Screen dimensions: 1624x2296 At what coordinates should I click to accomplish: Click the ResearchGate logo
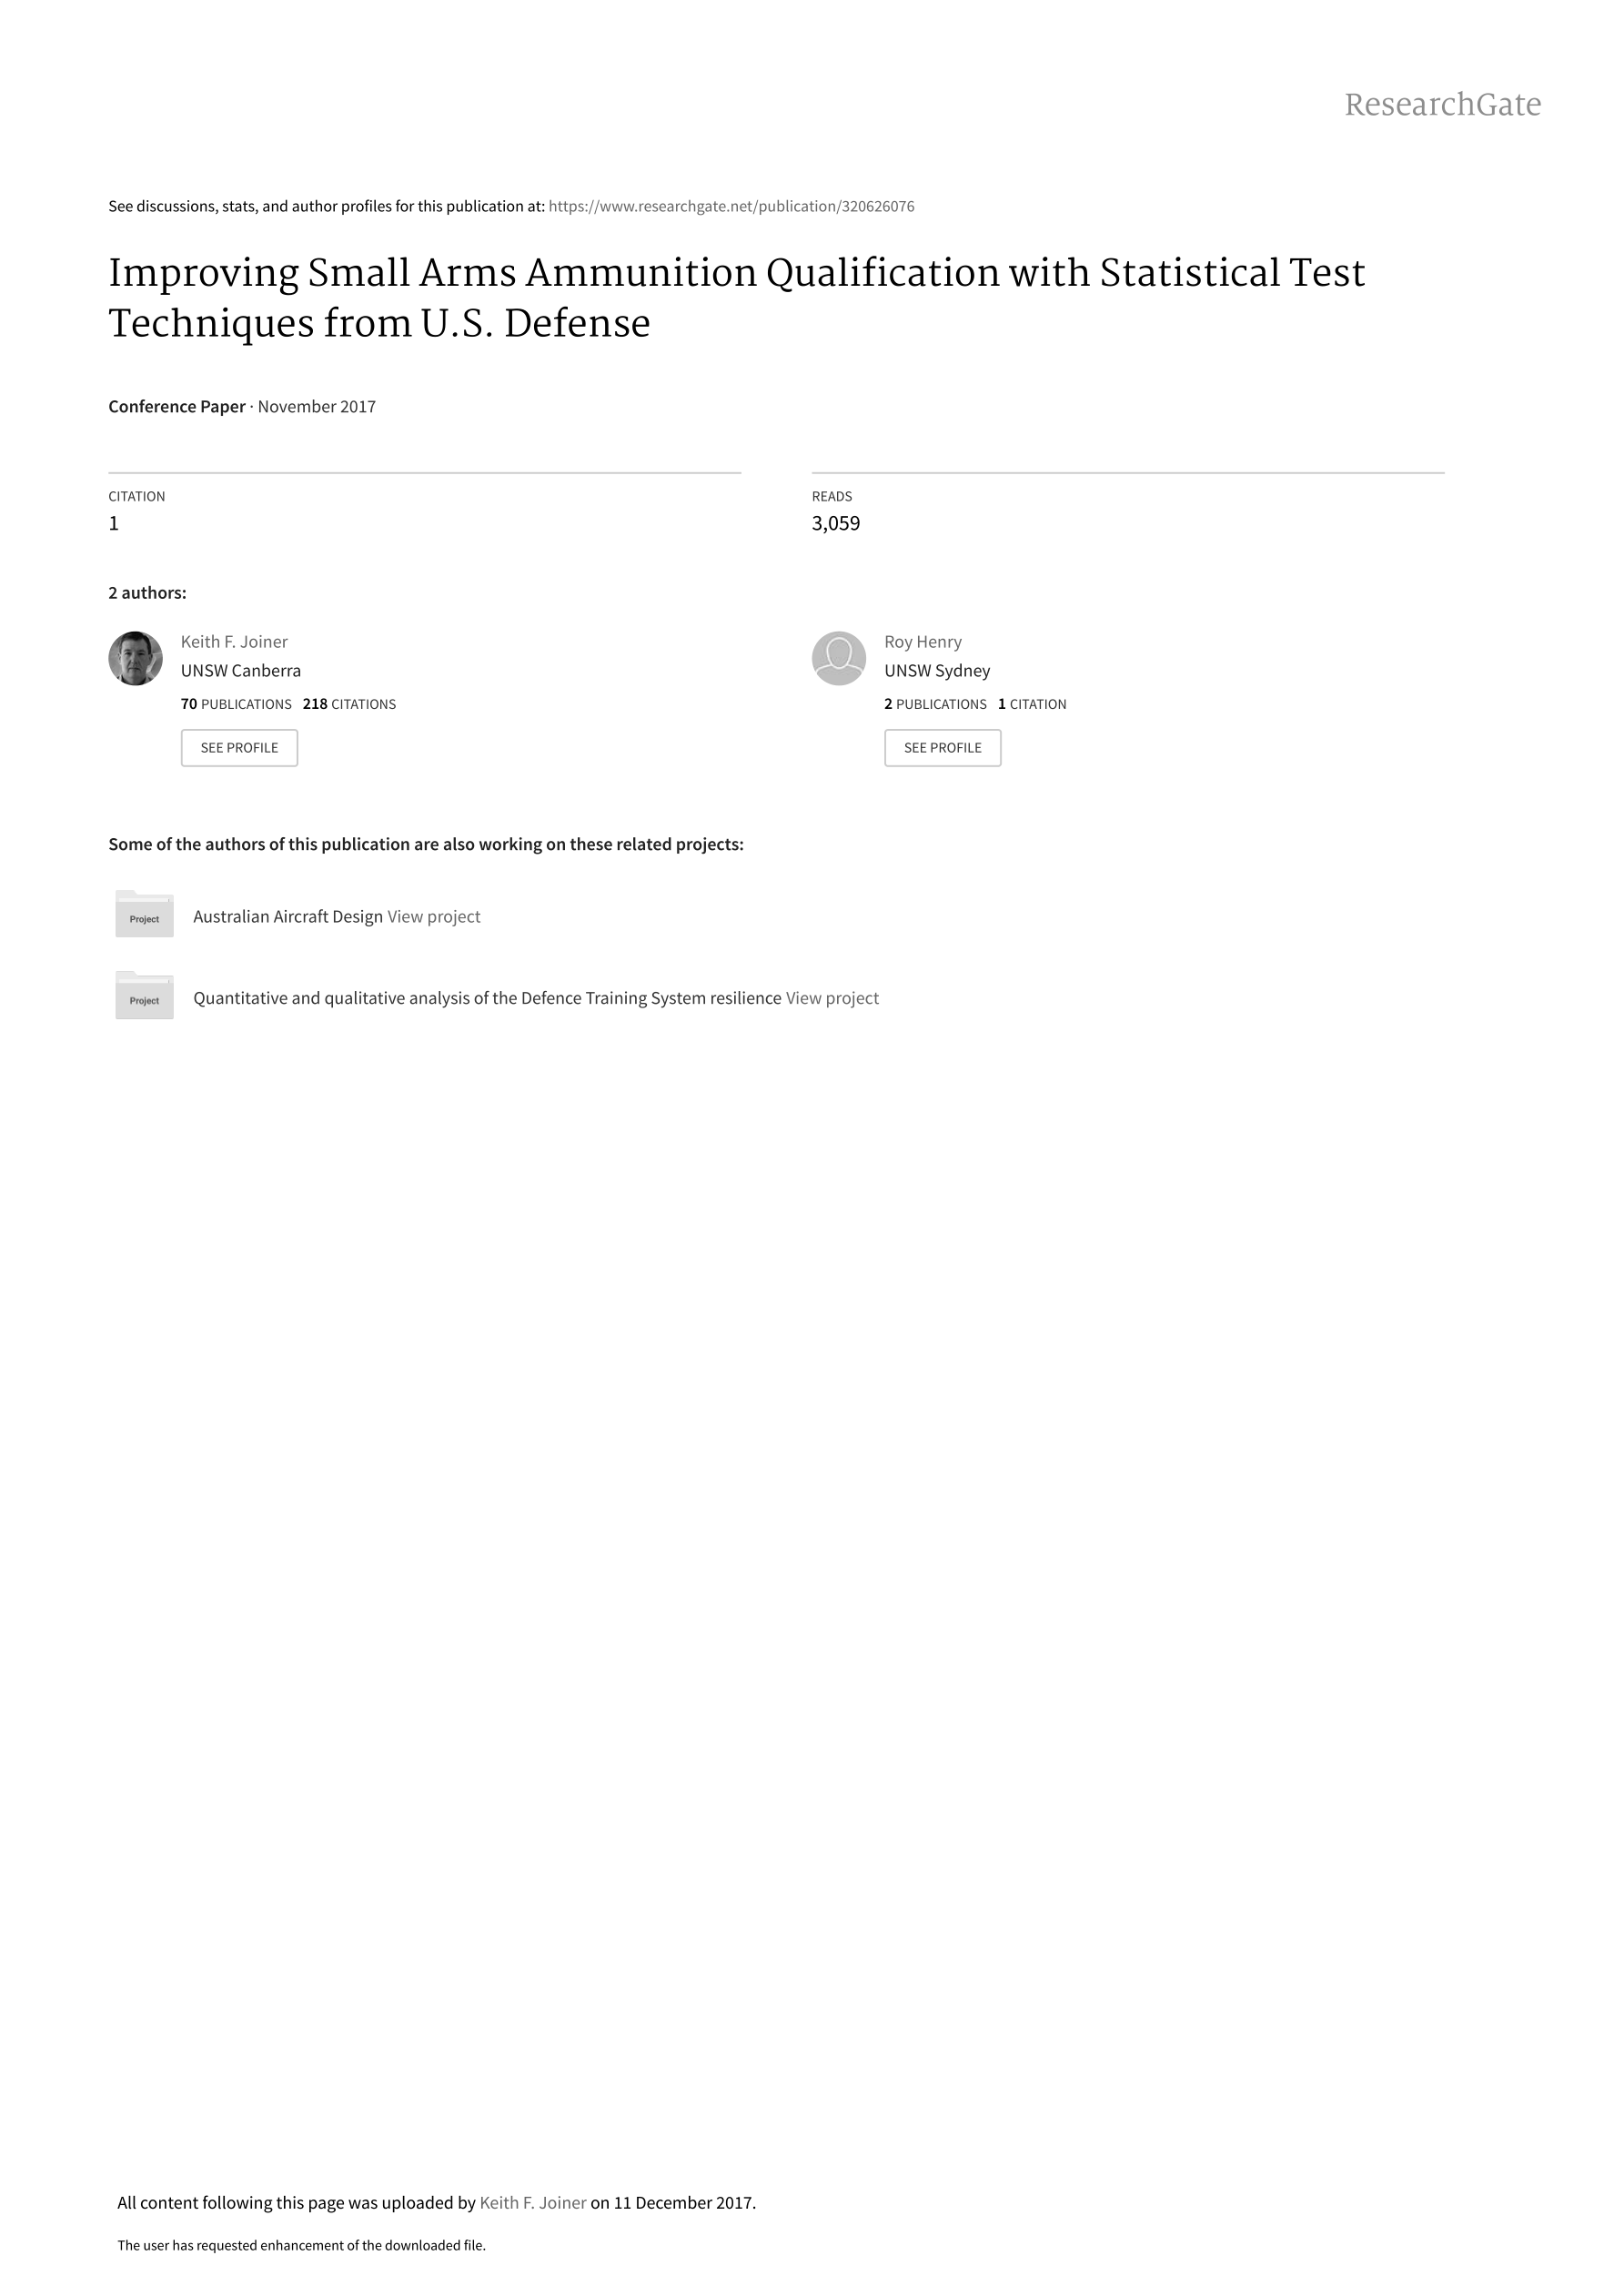[x=1442, y=105]
